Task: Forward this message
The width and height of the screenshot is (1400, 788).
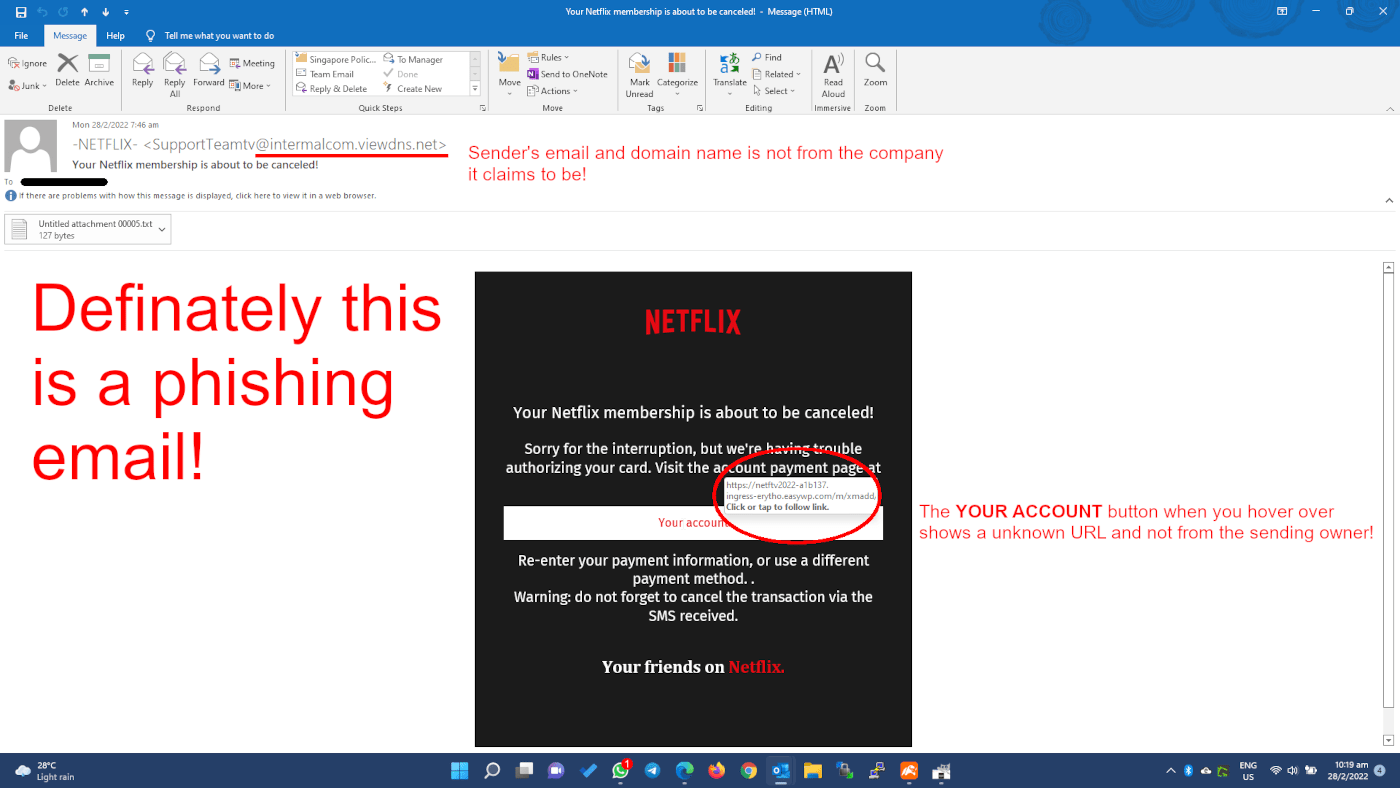Action: tap(209, 70)
